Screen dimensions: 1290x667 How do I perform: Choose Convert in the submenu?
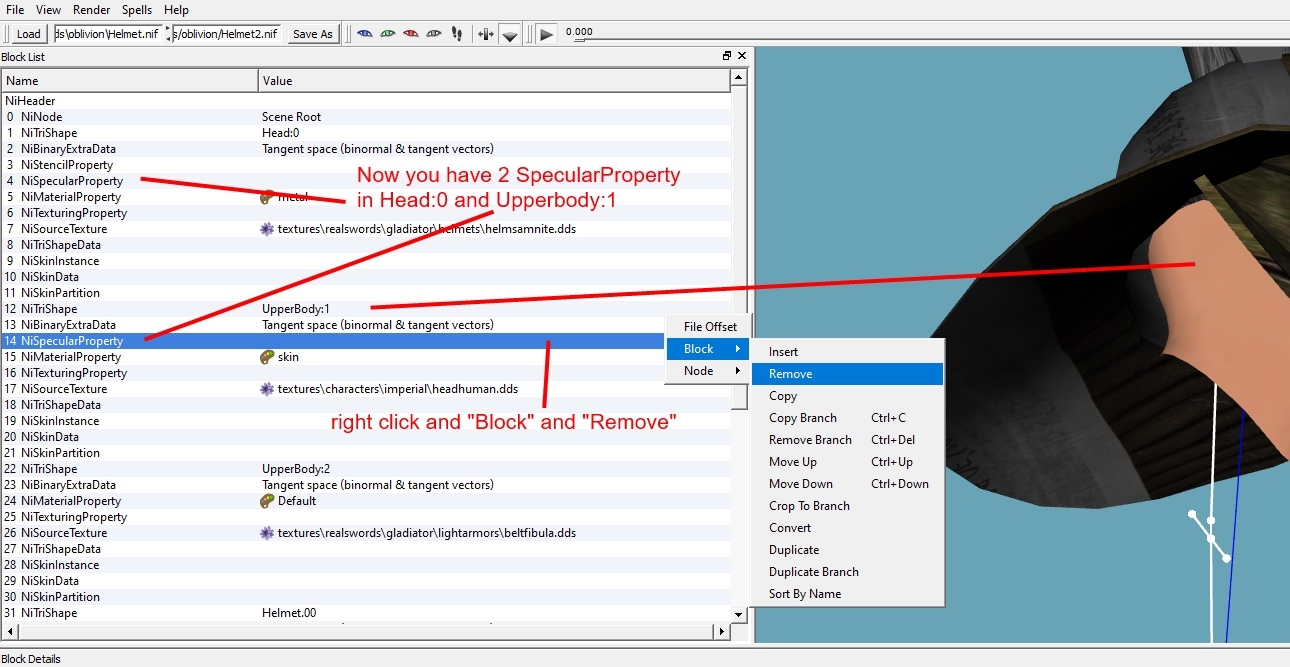(847, 528)
